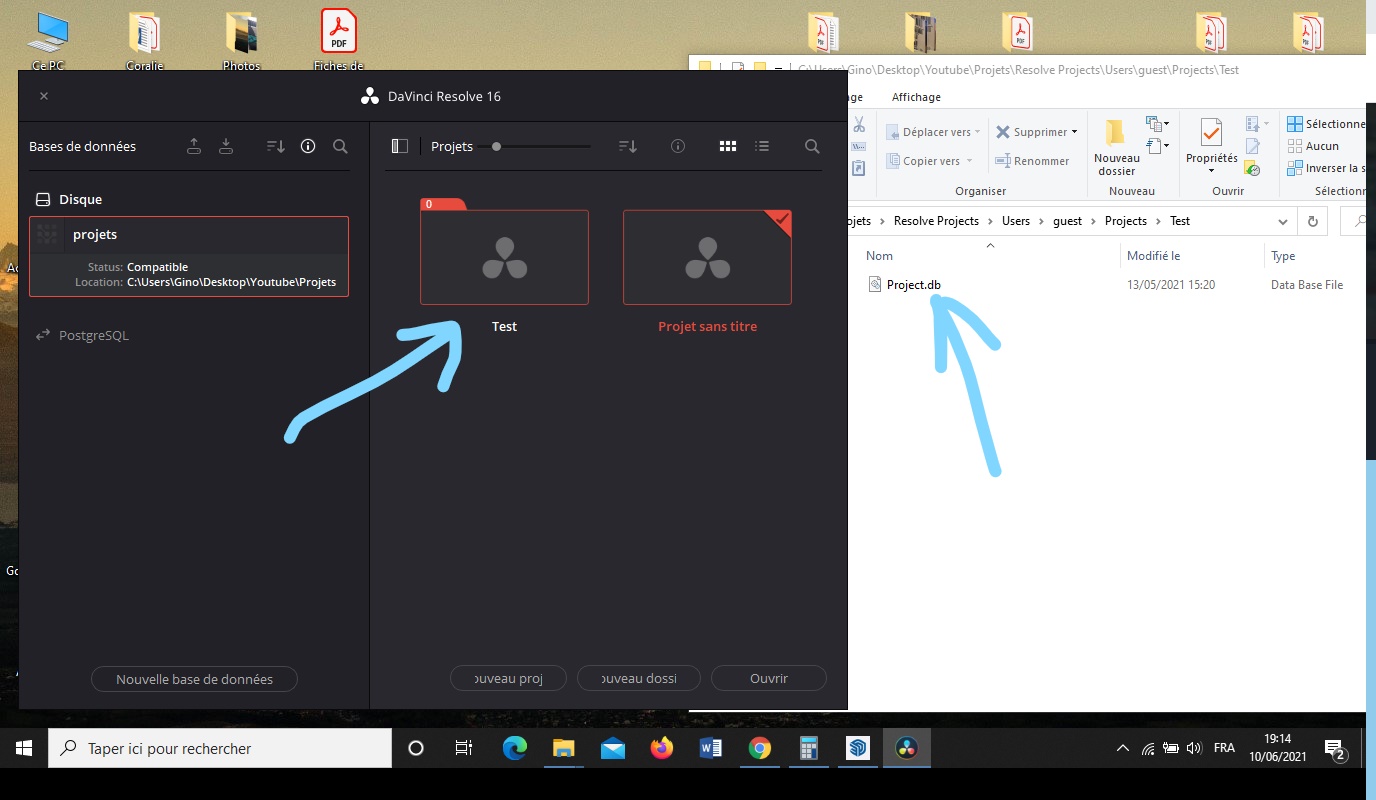Open Déplacer vers dropdown in Explorer
The image size is (1376, 800).
coord(934,132)
